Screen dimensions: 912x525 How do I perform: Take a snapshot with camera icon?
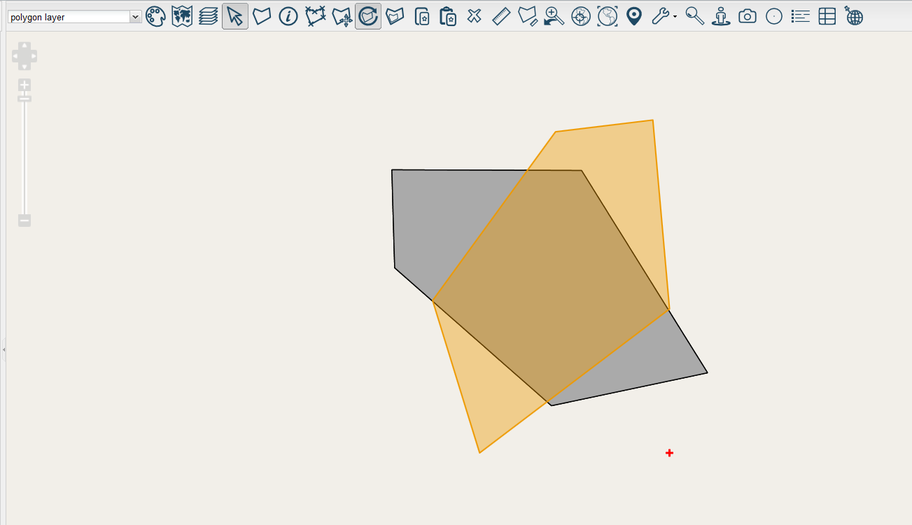click(747, 16)
